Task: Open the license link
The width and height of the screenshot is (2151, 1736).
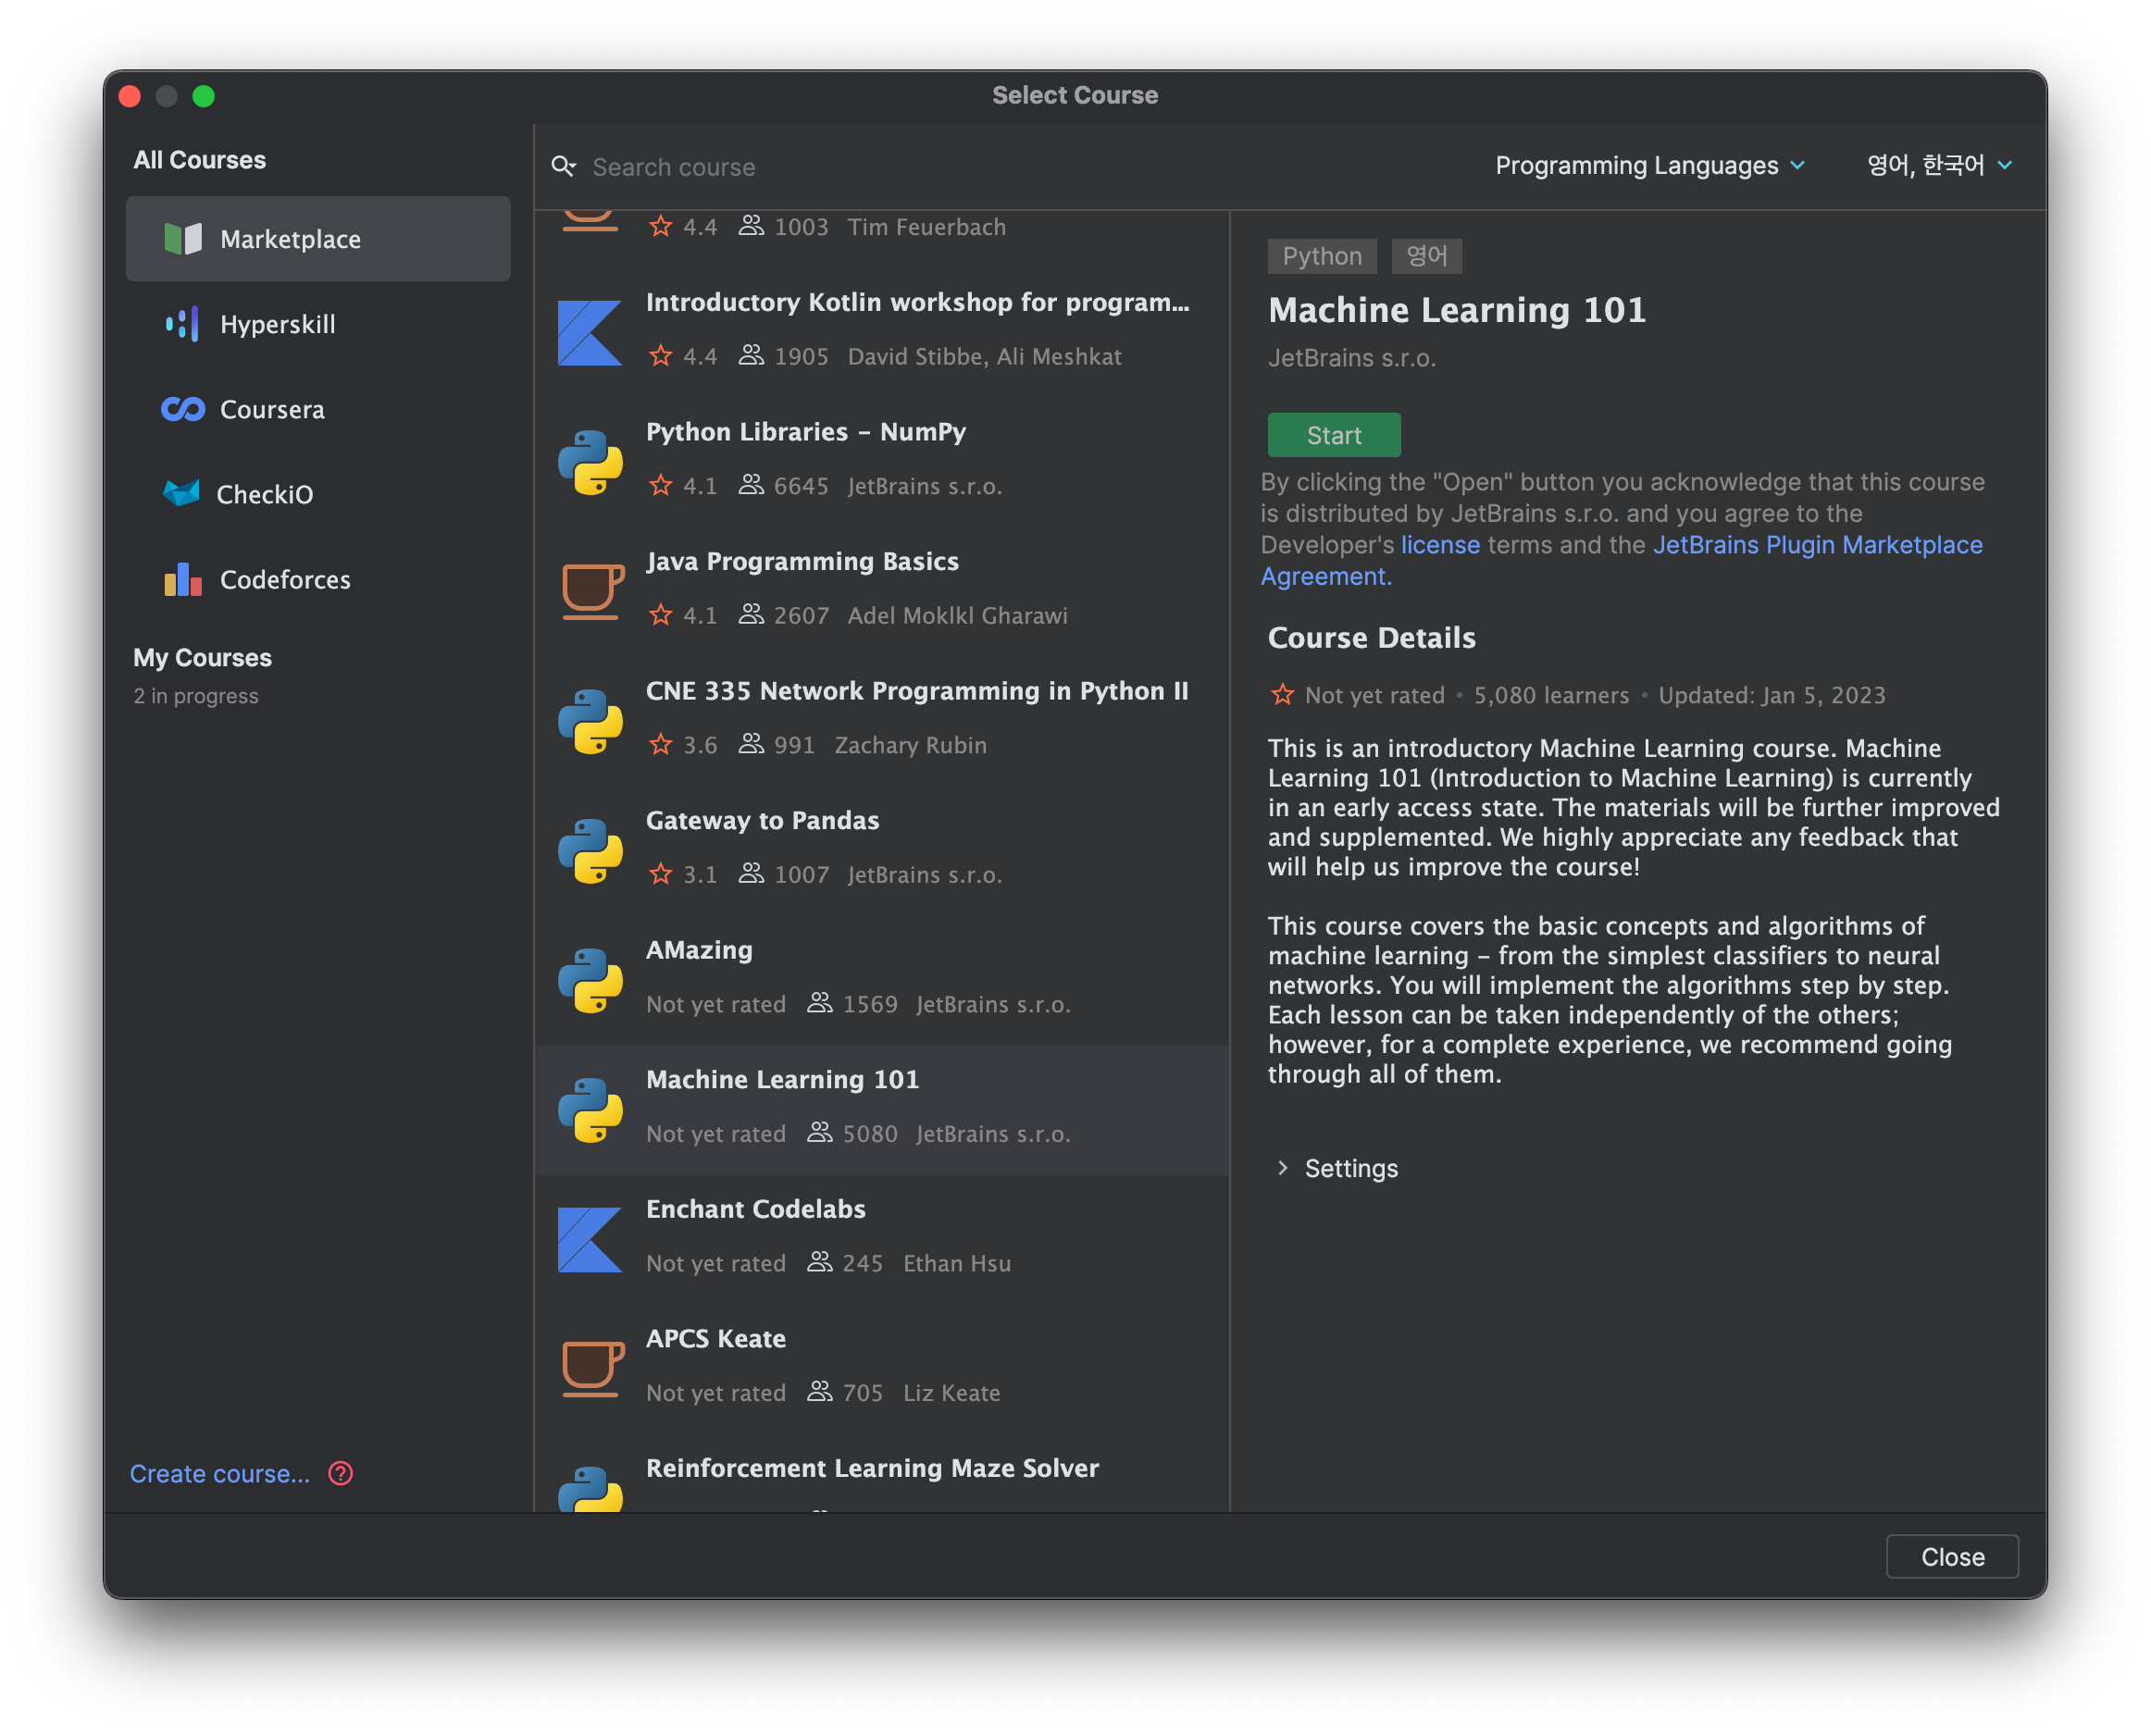Action: tap(1439, 545)
